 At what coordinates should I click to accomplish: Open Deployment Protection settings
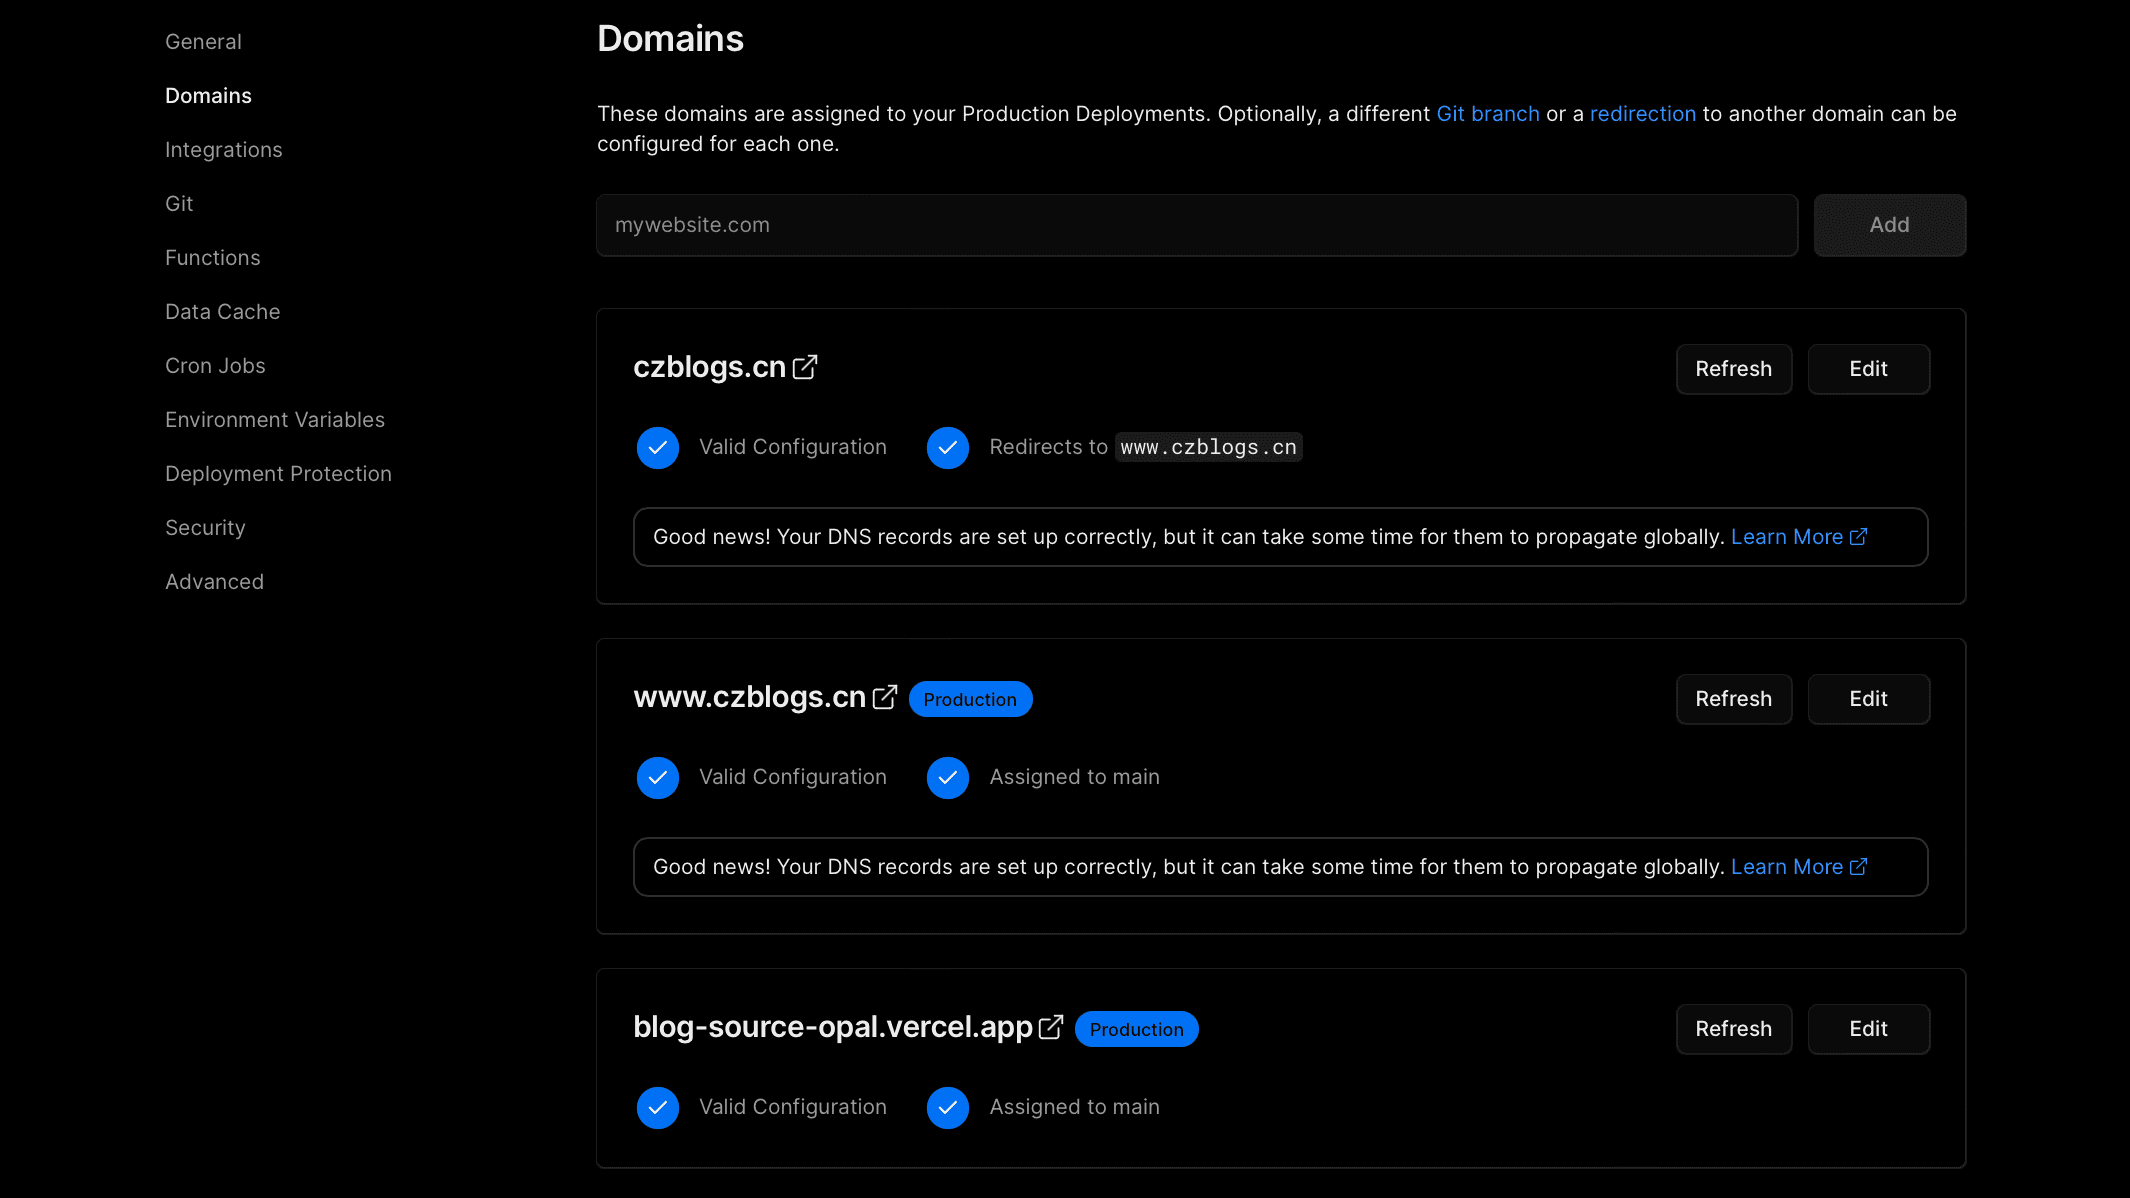[x=278, y=474]
